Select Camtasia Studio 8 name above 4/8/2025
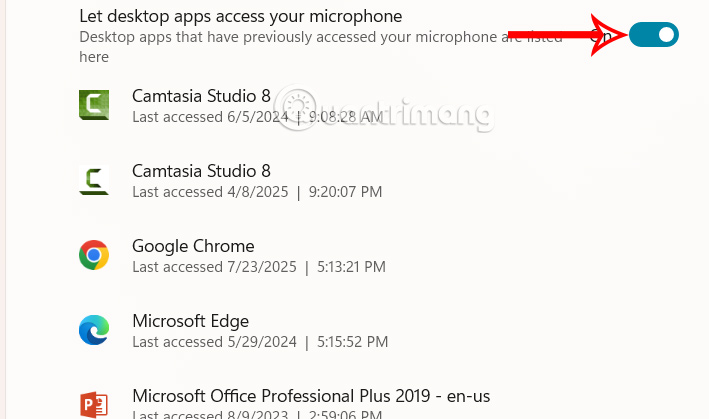Screen dimensions: 709x419 pos(201,172)
